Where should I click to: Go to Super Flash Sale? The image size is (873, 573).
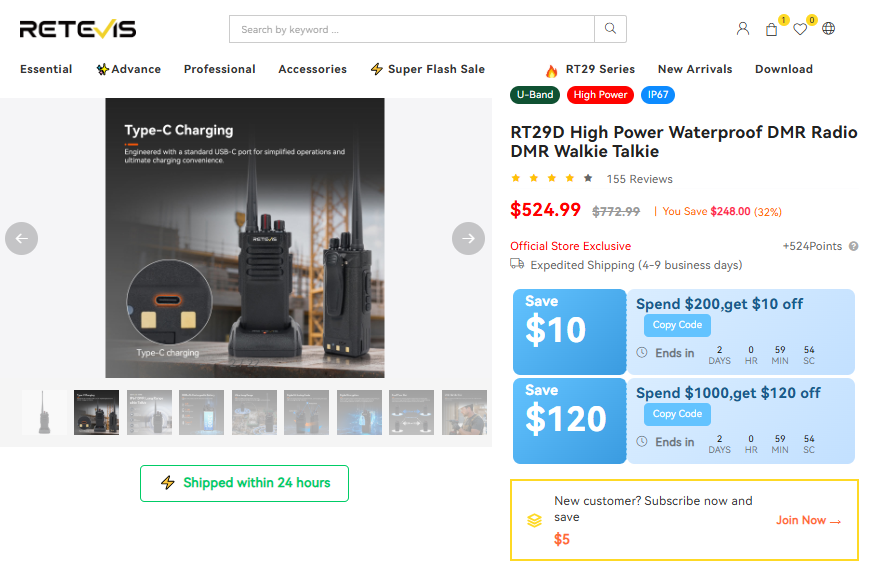428,69
